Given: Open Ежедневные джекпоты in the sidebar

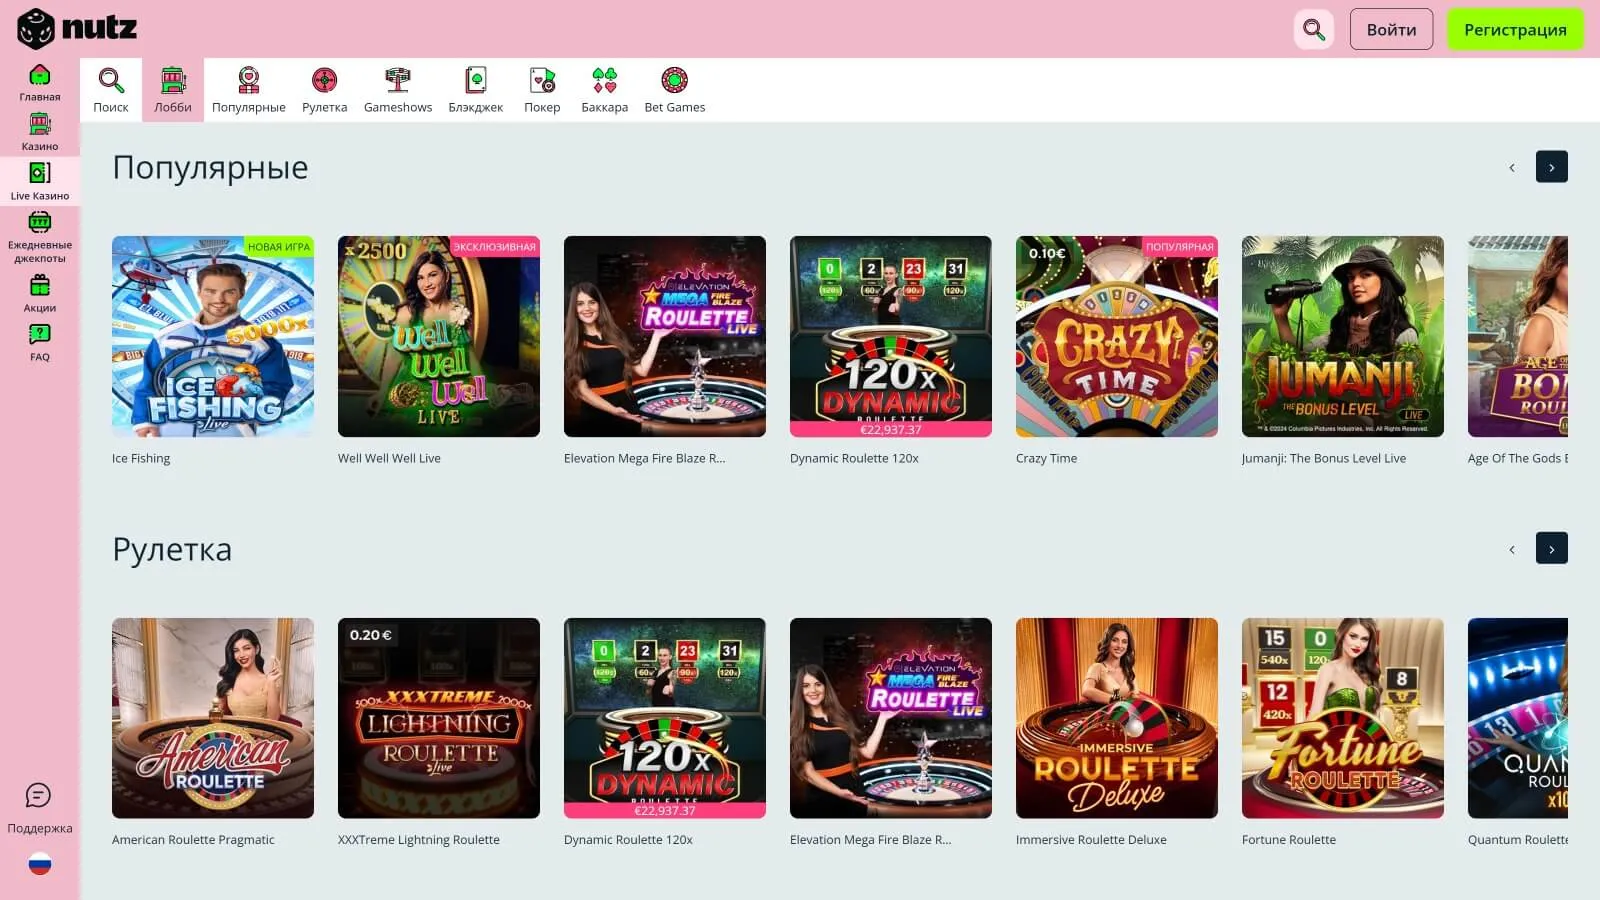Looking at the screenshot, I should pos(40,237).
